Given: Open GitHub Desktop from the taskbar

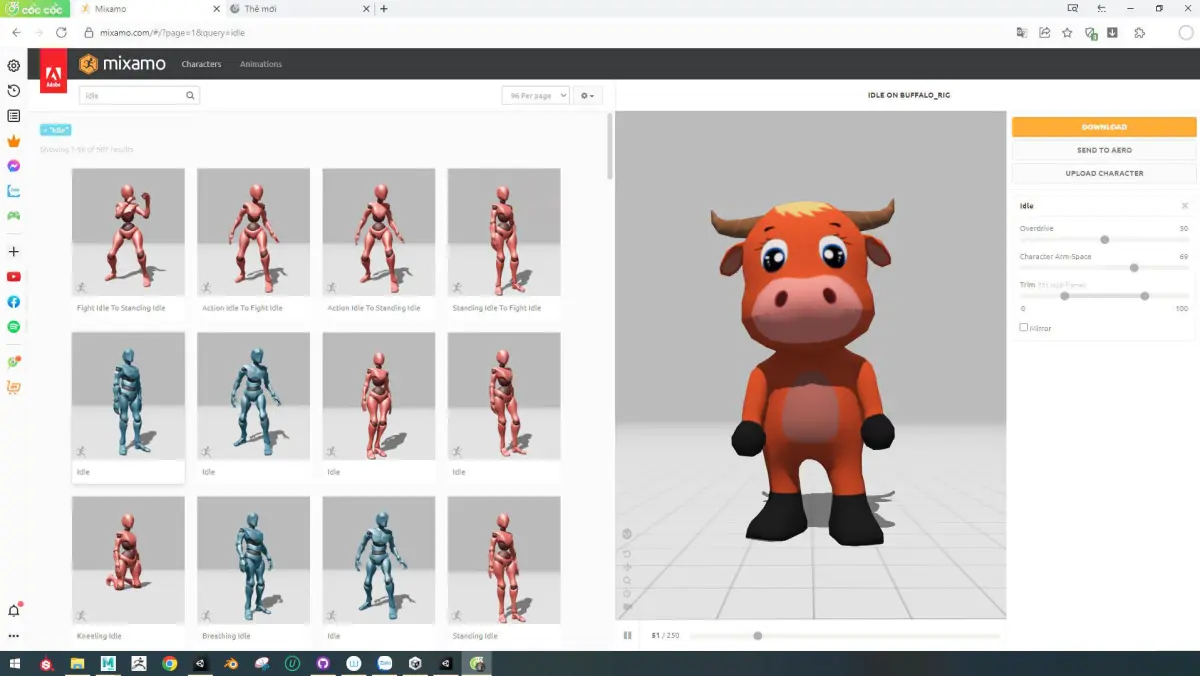Looking at the screenshot, I should [323, 663].
